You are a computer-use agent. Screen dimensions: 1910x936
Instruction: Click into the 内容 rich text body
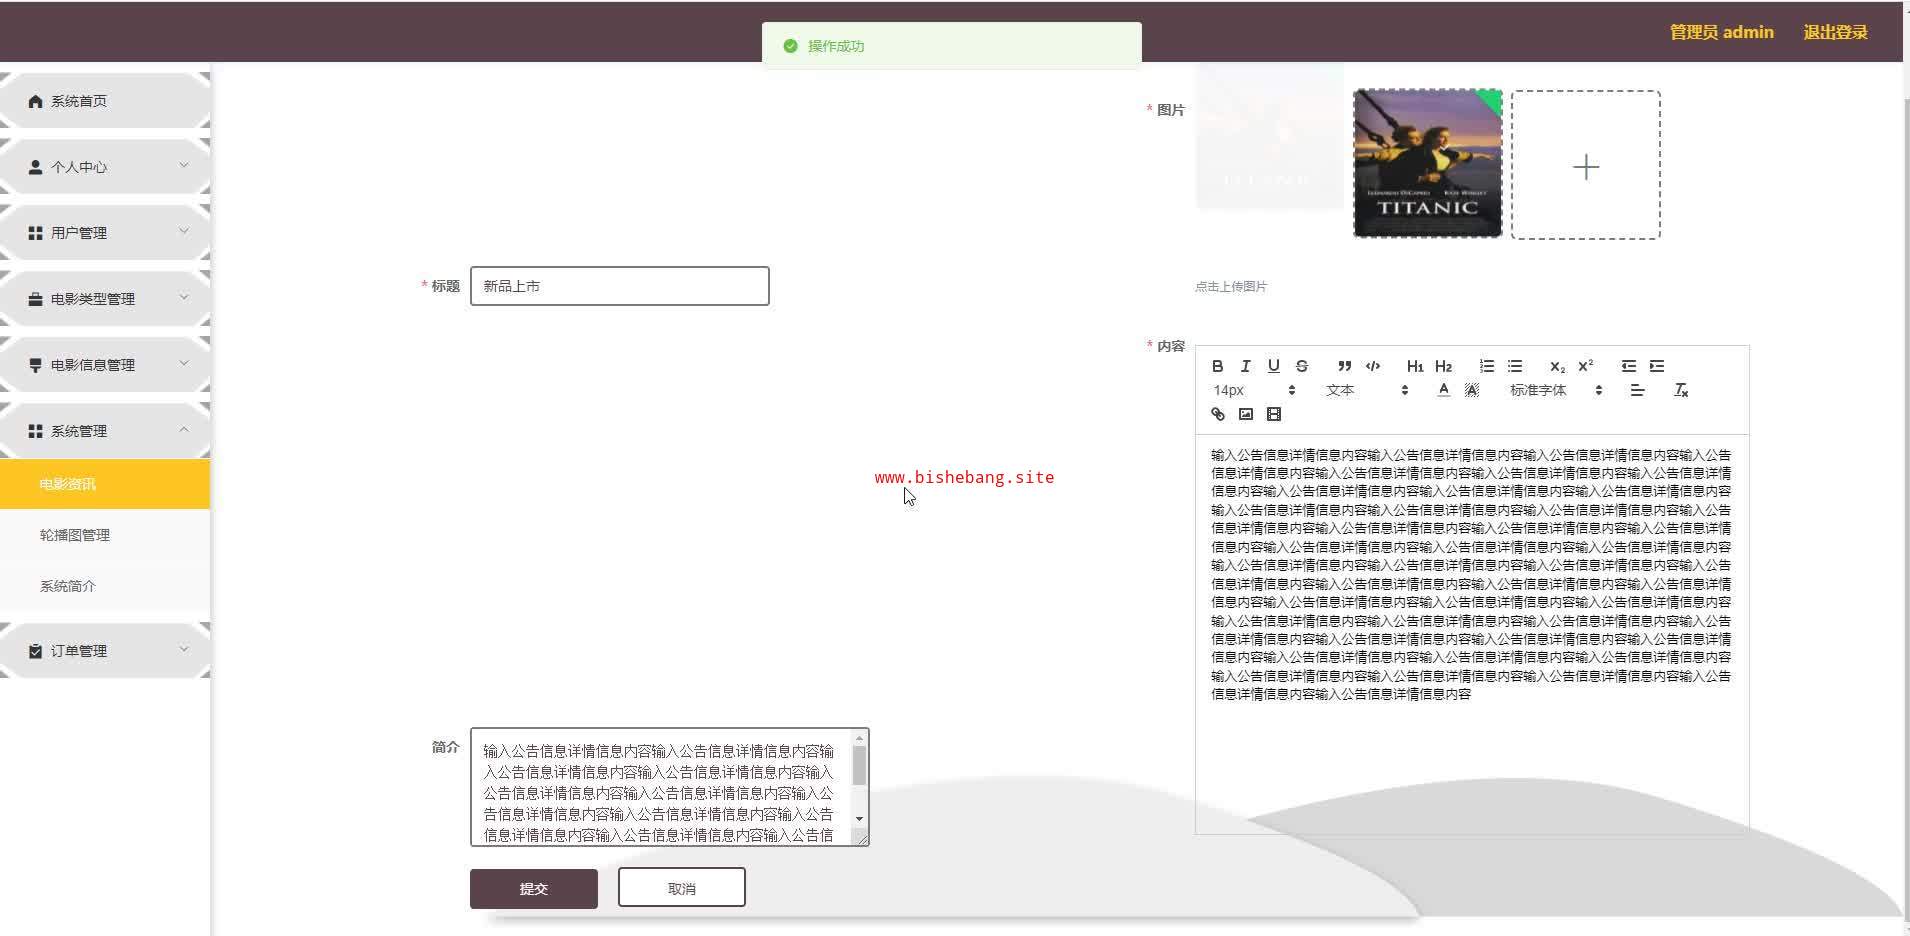tap(1472, 633)
